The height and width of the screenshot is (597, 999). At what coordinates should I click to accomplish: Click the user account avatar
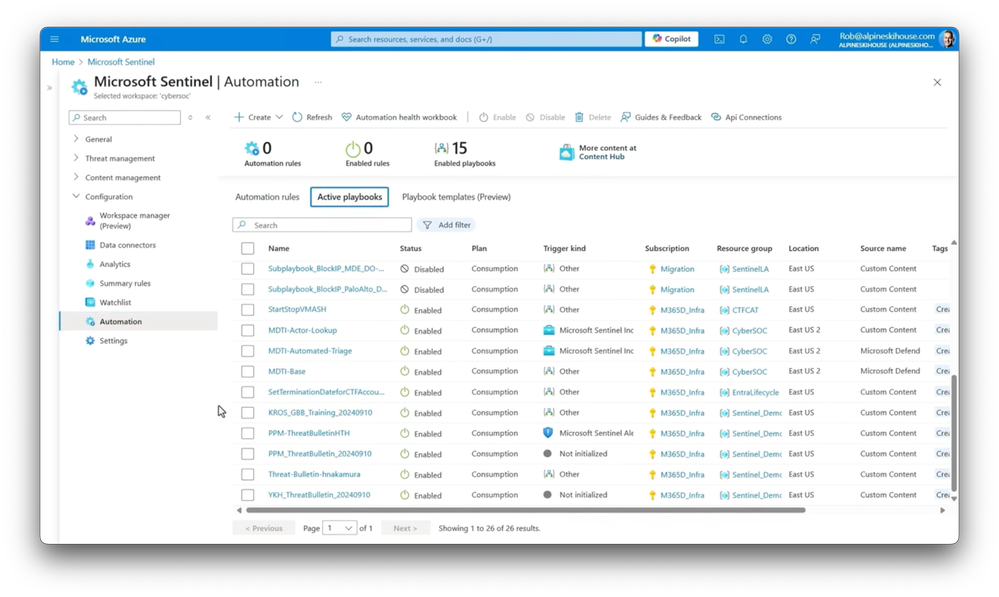click(947, 39)
